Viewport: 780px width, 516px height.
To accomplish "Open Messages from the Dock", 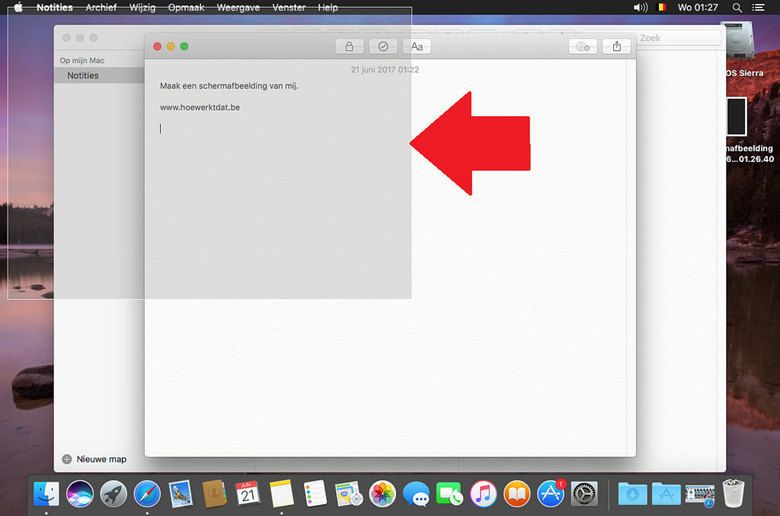I will click(x=416, y=494).
